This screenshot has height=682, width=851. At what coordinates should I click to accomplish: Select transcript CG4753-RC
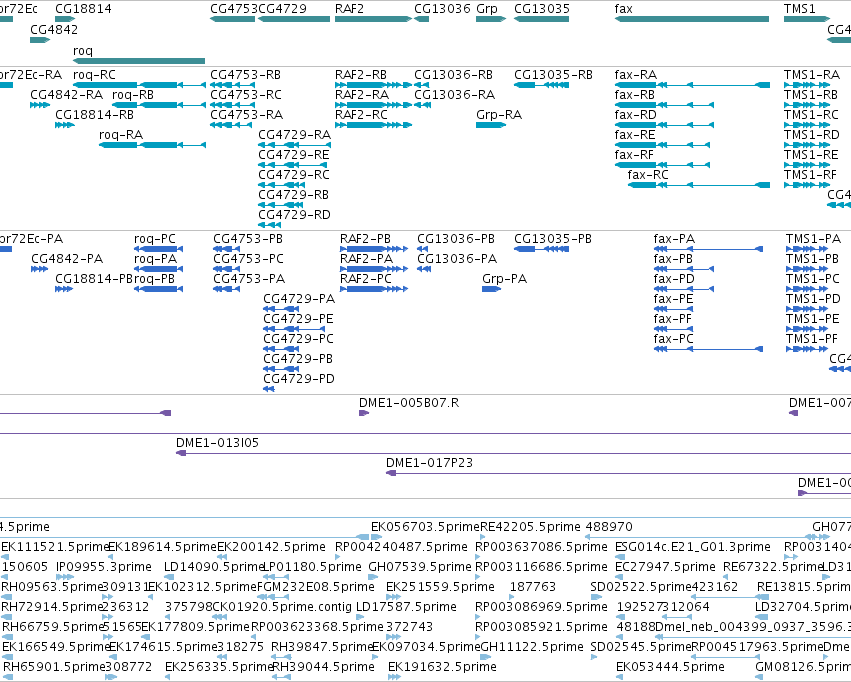point(232,105)
